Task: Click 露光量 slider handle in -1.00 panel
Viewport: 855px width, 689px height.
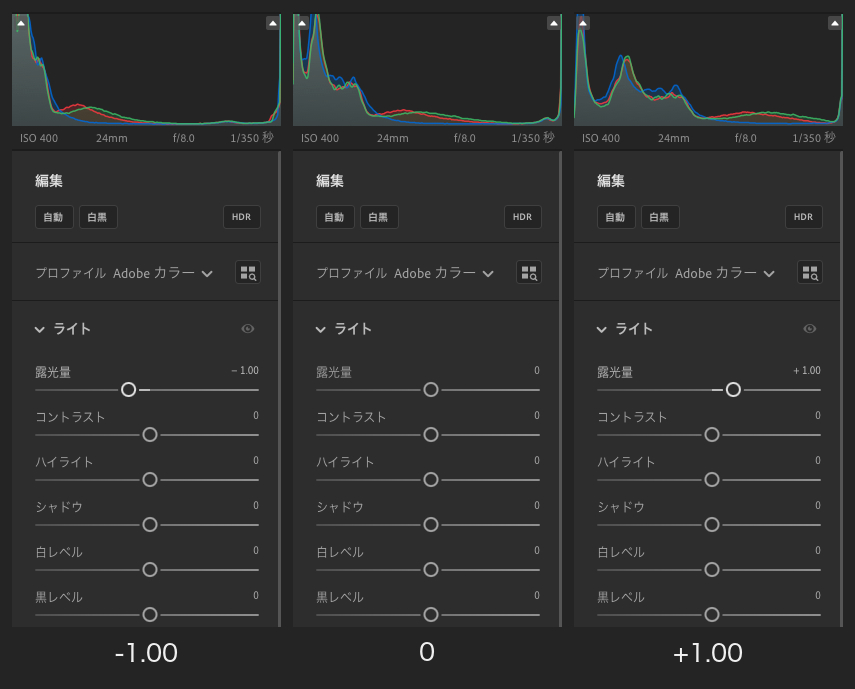Action: [129, 390]
